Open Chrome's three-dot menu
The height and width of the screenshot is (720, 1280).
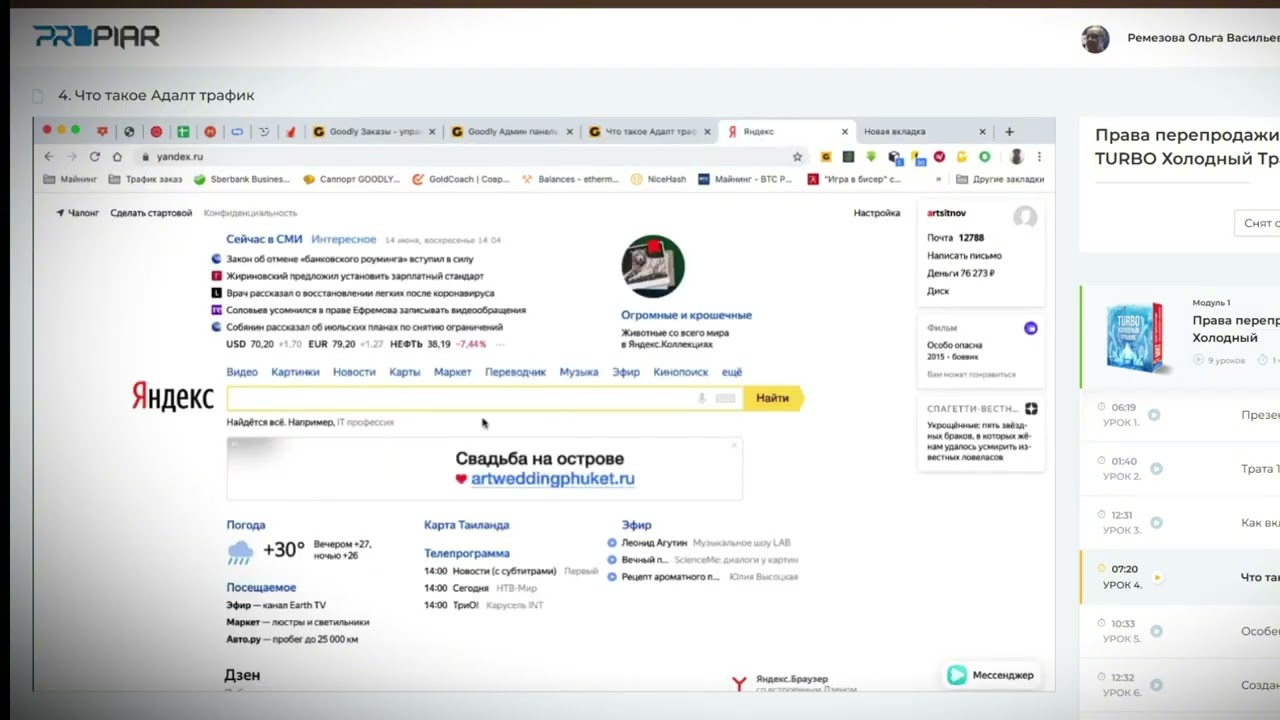click(x=1039, y=157)
